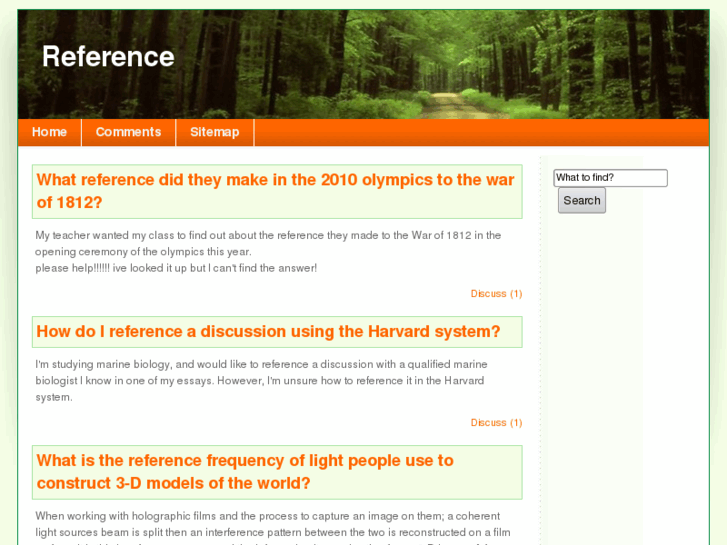Open the Harvard system reference question
This screenshot has width=727, height=545.
[268, 332]
